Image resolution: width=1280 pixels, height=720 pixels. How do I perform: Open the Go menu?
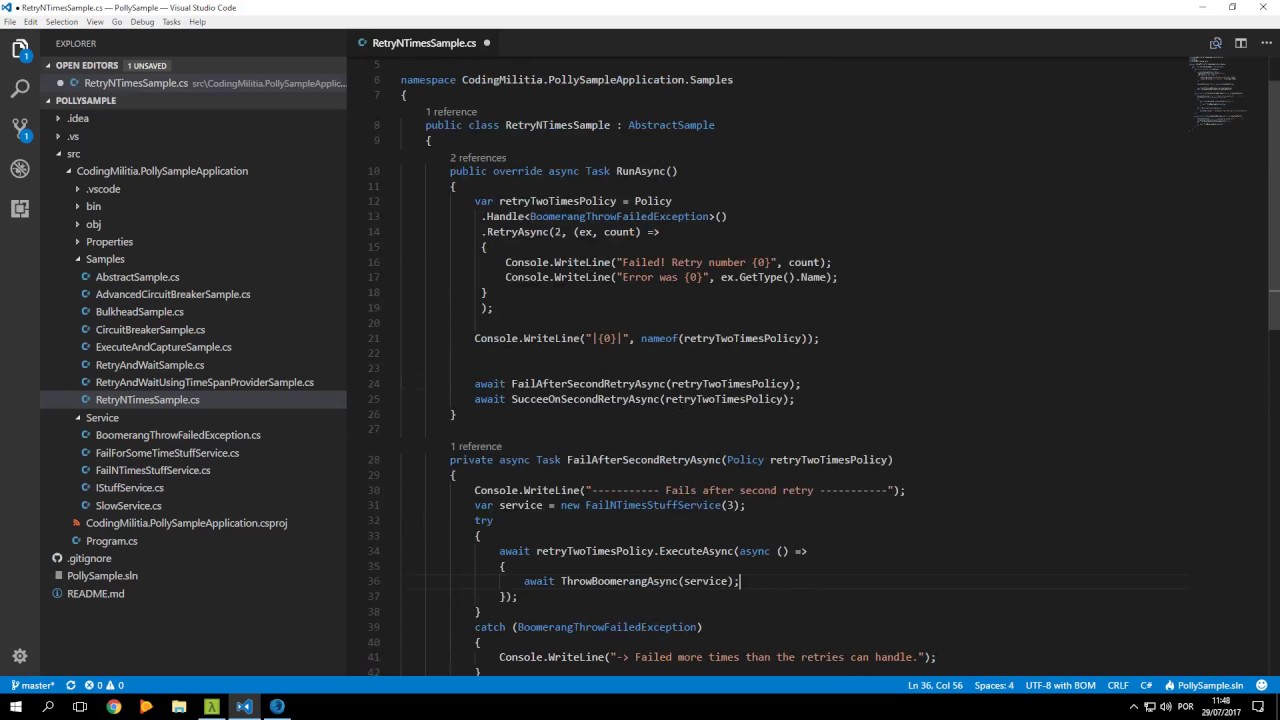[117, 22]
